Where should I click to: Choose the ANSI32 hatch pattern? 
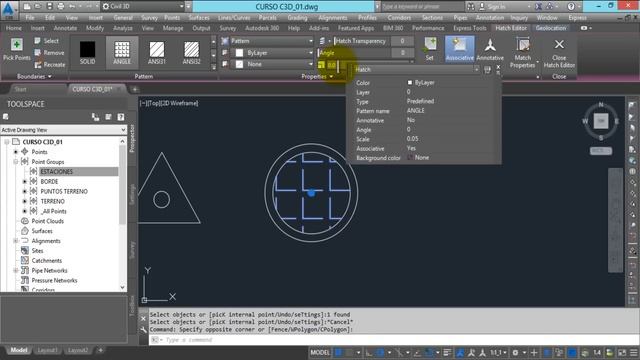click(x=191, y=52)
